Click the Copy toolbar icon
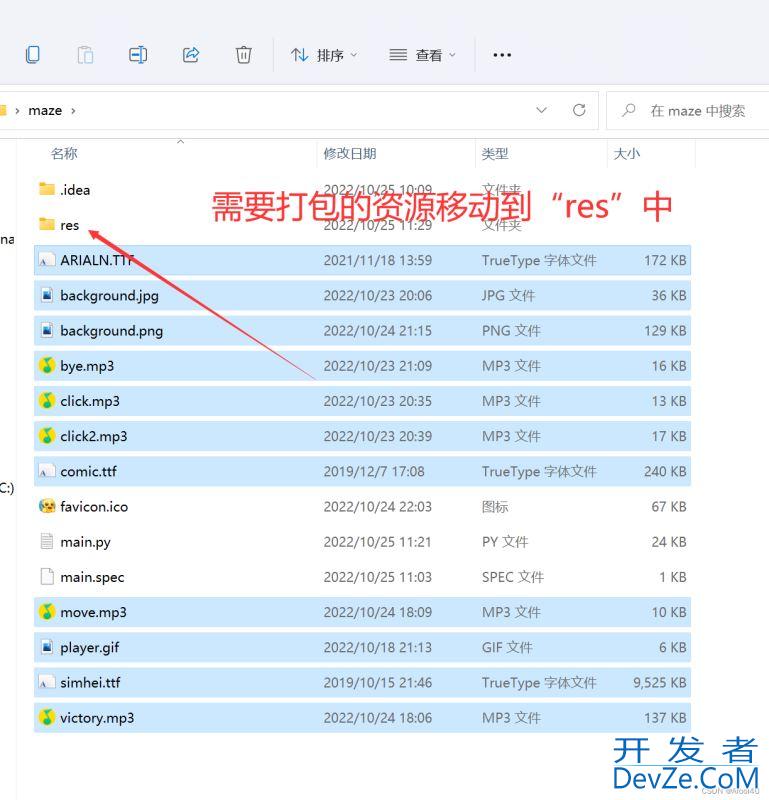 click(33, 55)
